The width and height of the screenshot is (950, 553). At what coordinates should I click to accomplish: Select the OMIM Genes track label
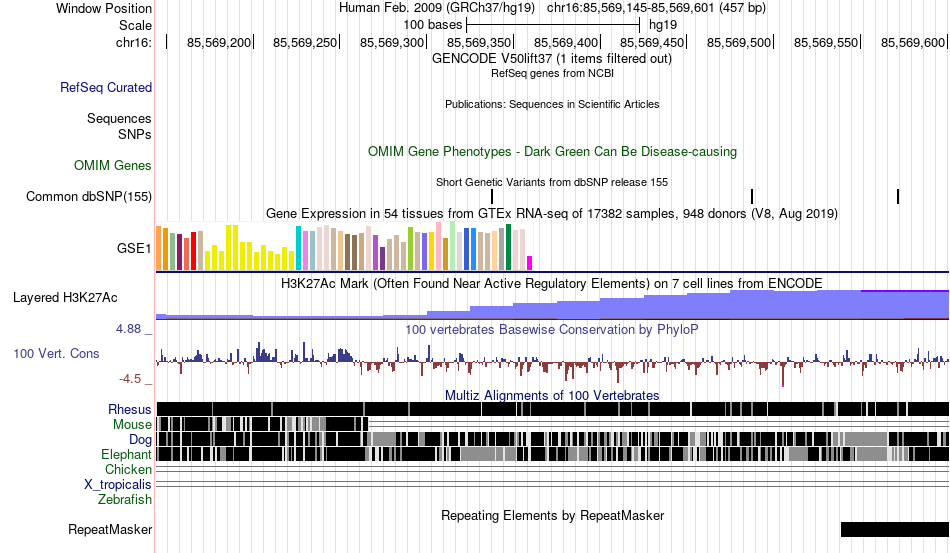tap(113, 165)
